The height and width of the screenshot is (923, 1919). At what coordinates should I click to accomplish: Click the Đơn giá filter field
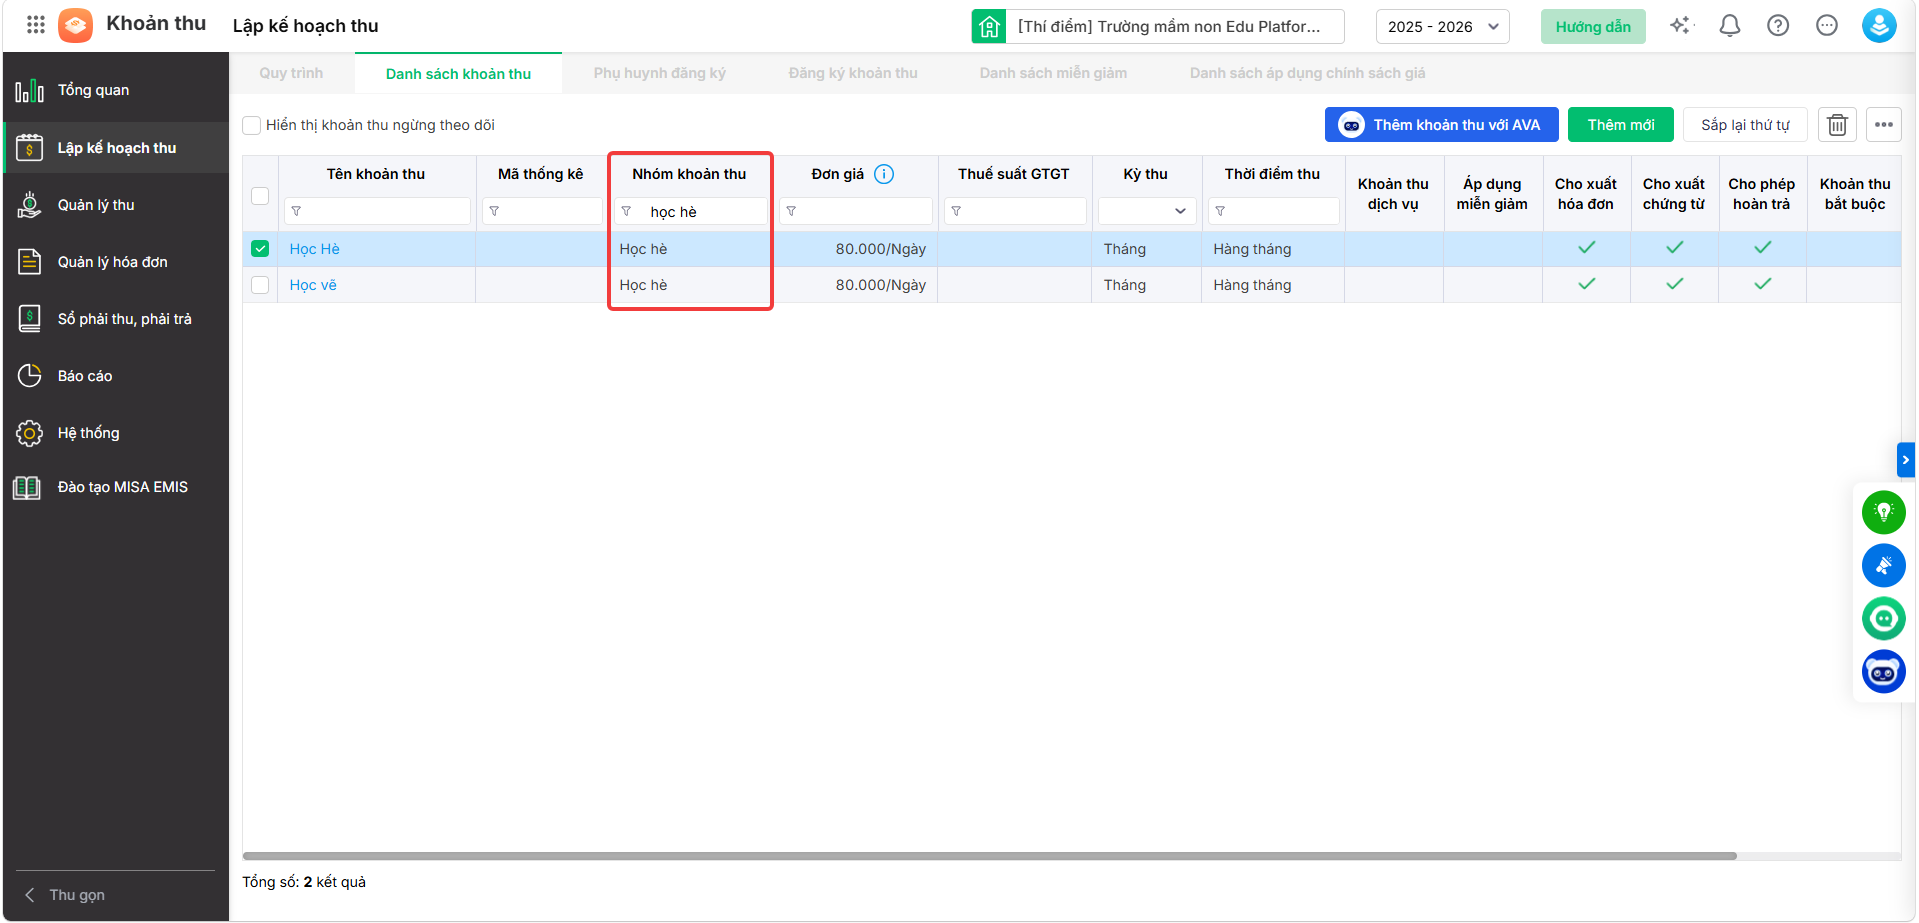(856, 211)
